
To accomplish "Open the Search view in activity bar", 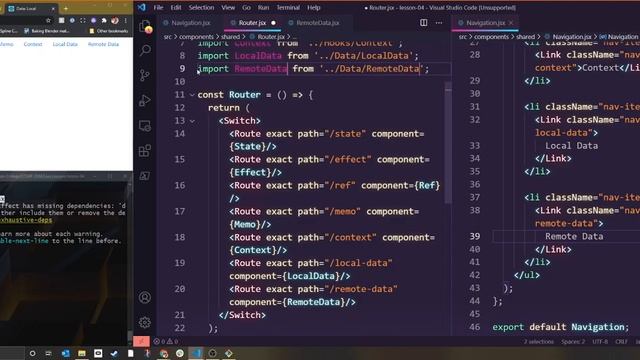I will click(145, 50).
